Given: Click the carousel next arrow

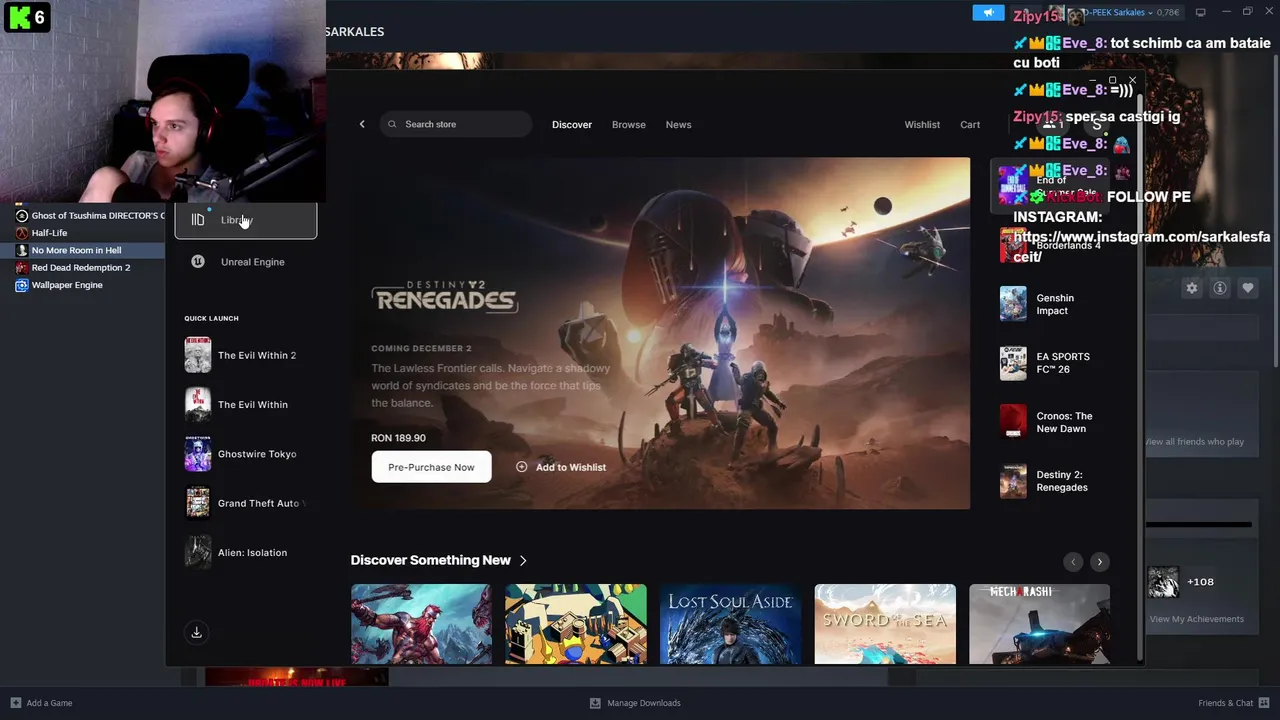Looking at the screenshot, I should pos(1099,562).
